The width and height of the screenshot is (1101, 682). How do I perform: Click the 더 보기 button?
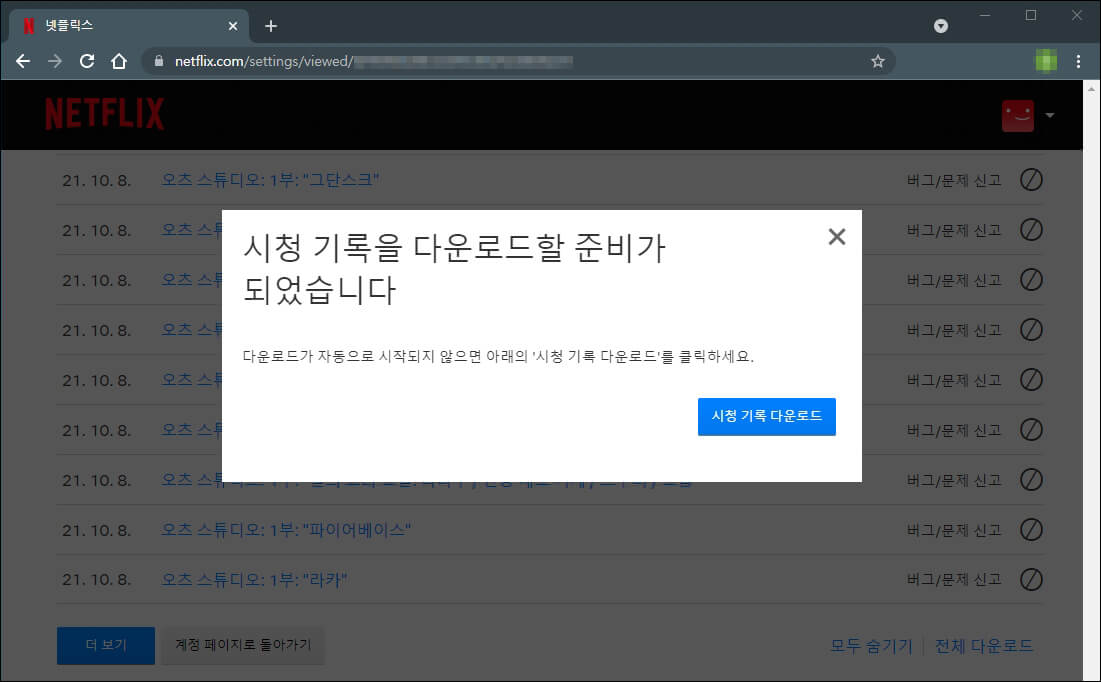[106, 645]
